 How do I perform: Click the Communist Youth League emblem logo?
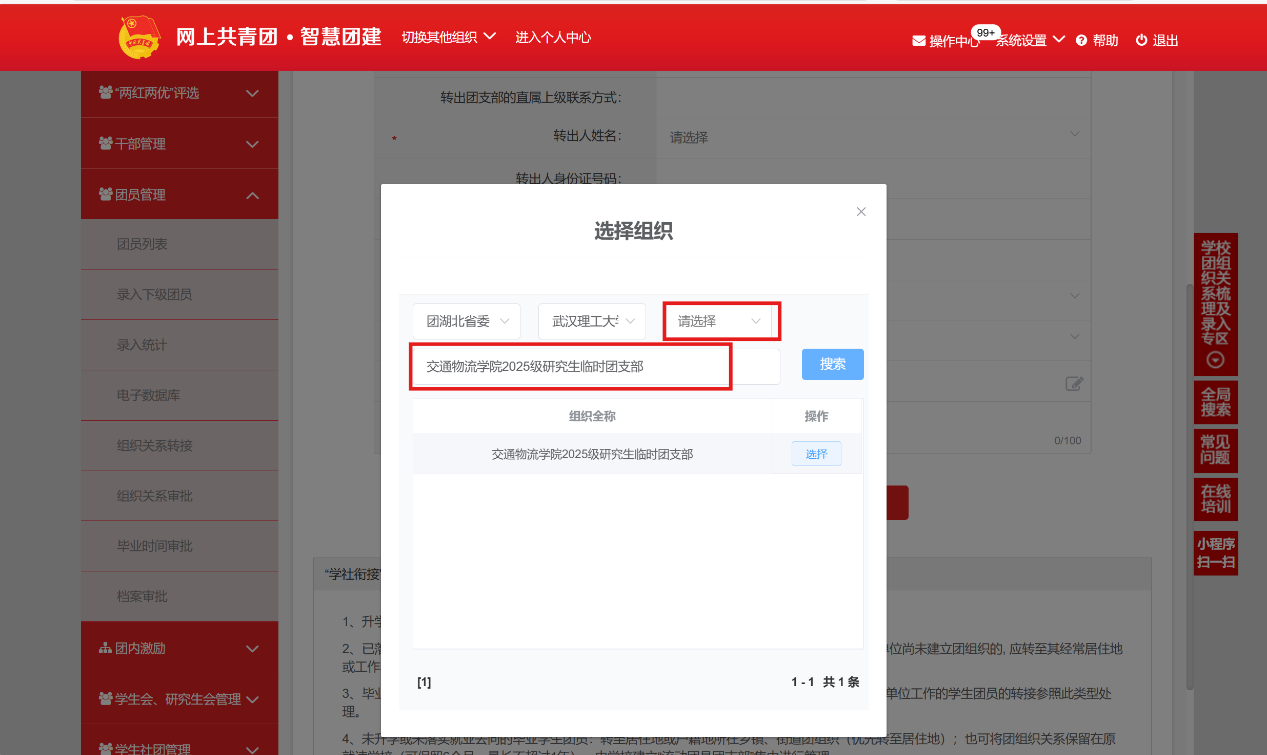coord(139,38)
